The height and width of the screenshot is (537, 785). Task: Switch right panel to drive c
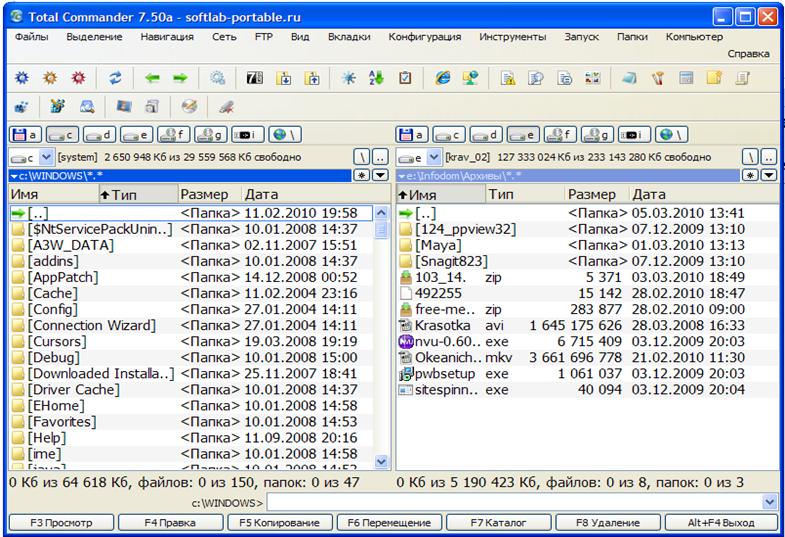point(449,135)
